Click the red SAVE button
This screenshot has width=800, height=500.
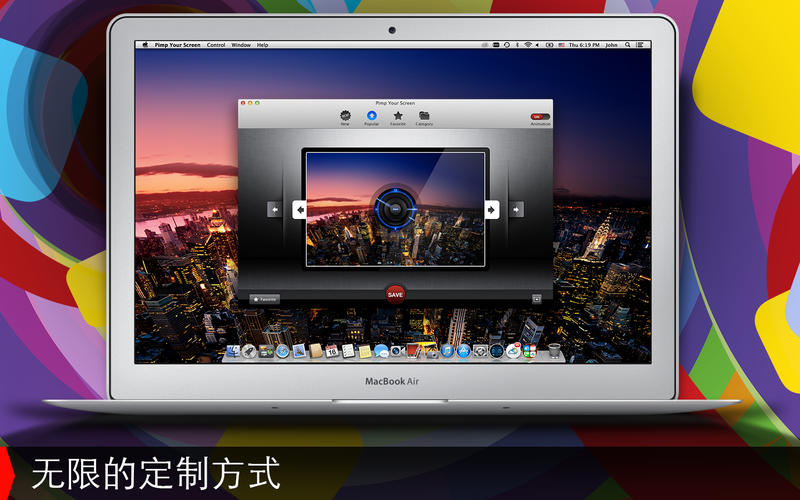click(x=395, y=294)
